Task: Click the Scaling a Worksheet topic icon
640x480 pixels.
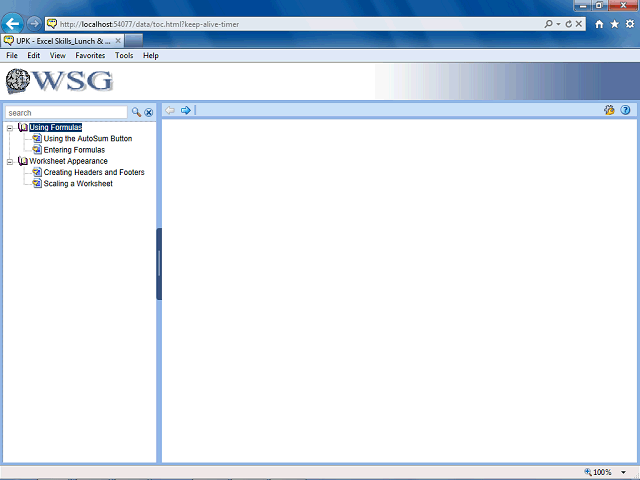Action: click(x=37, y=183)
